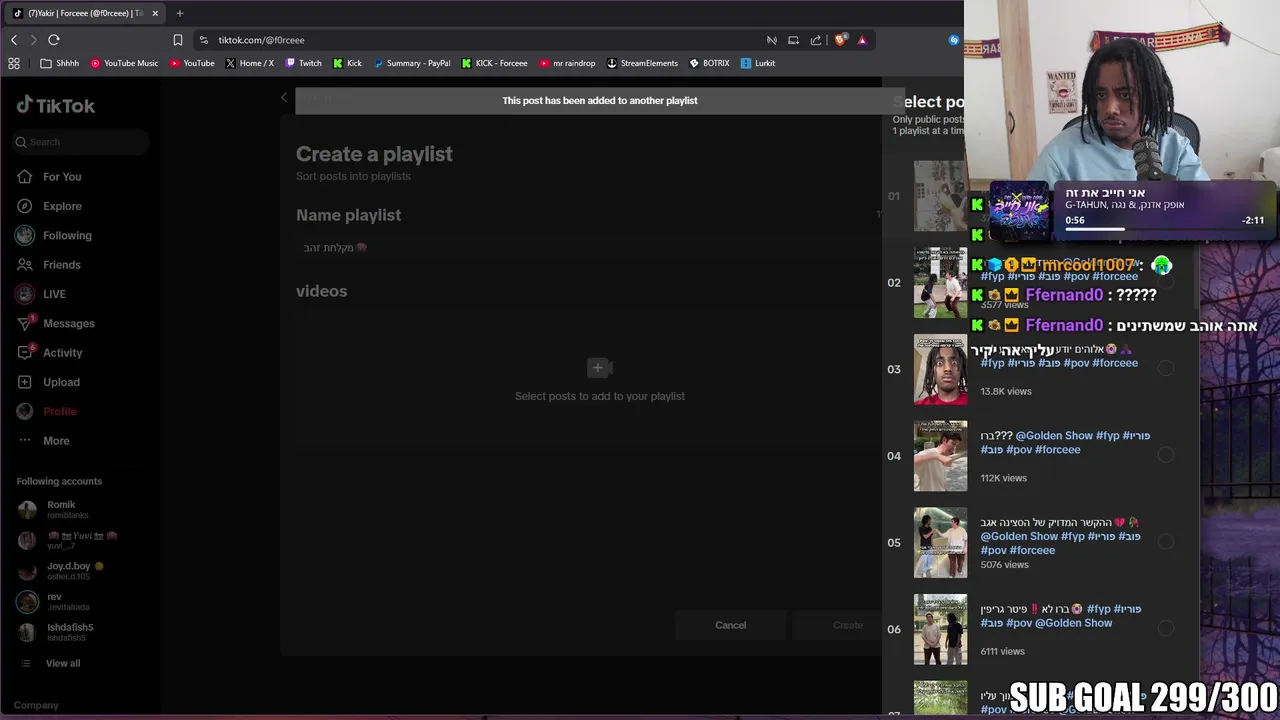Click Create playlist button
Screen dimensions: 1280x720
pyautogui.click(x=847, y=625)
